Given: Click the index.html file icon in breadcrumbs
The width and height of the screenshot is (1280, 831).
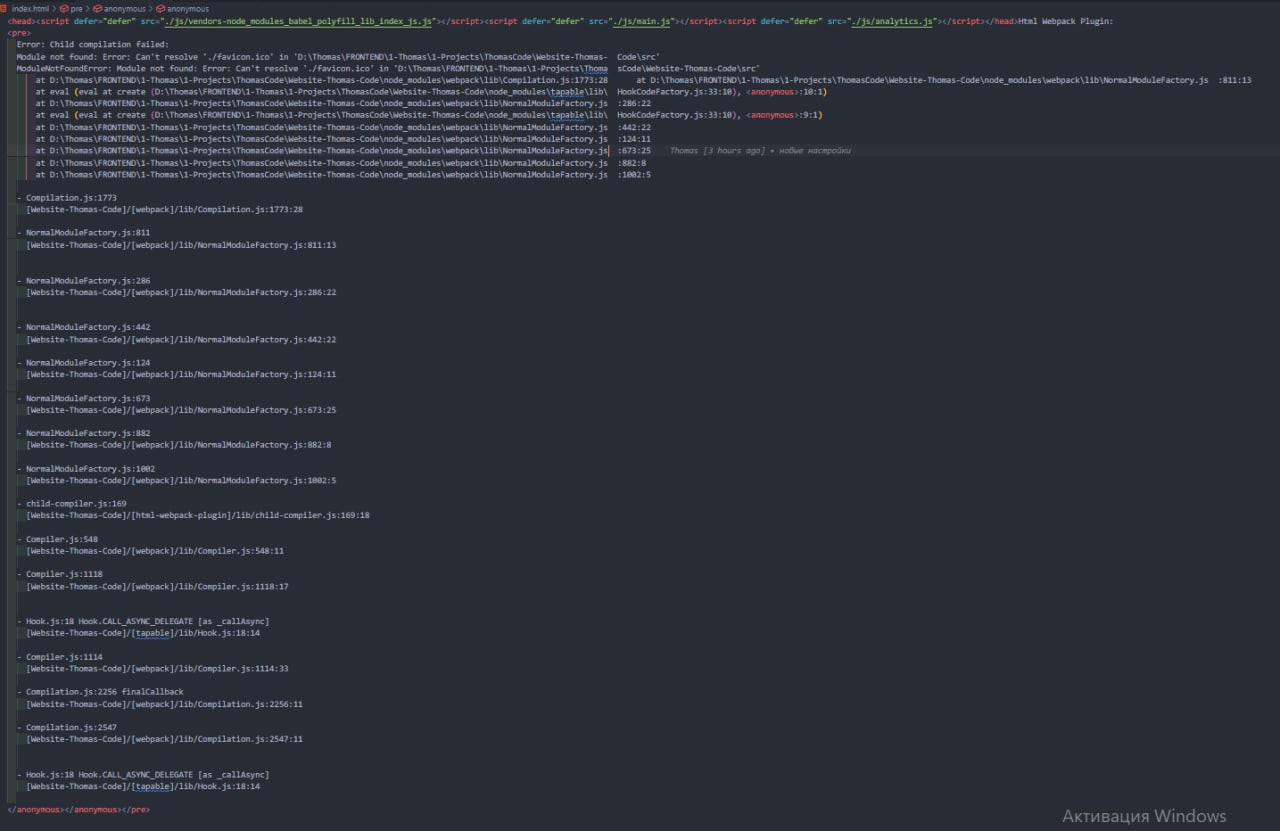Looking at the screenshot, I should tap(5, 8).
